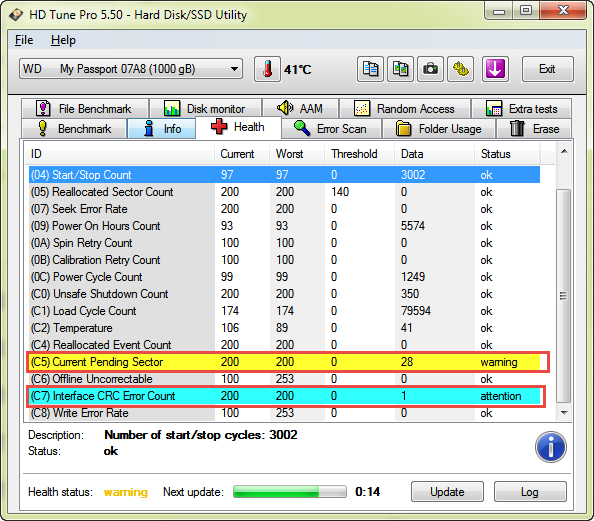Screen dimensions: 594x521
Task: Switch to the Erase tab
Action: pos(534,129)
